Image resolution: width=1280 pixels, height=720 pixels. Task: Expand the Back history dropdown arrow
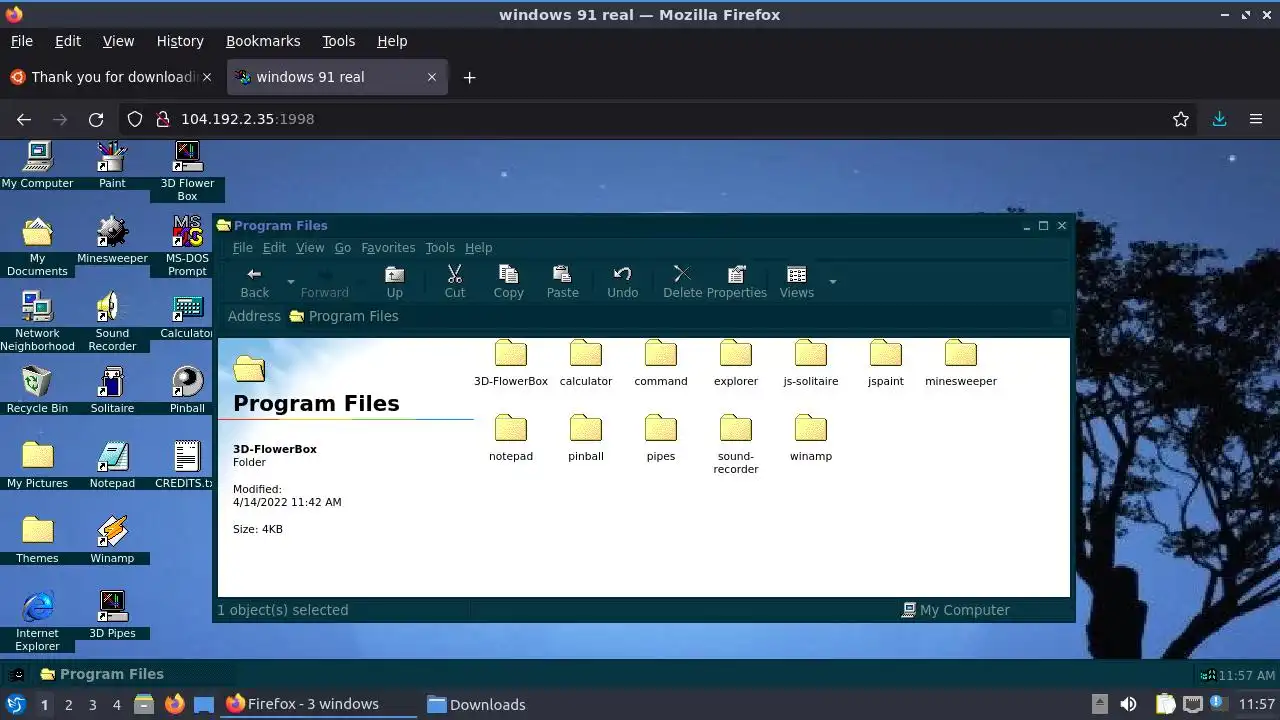coord(291,282)
